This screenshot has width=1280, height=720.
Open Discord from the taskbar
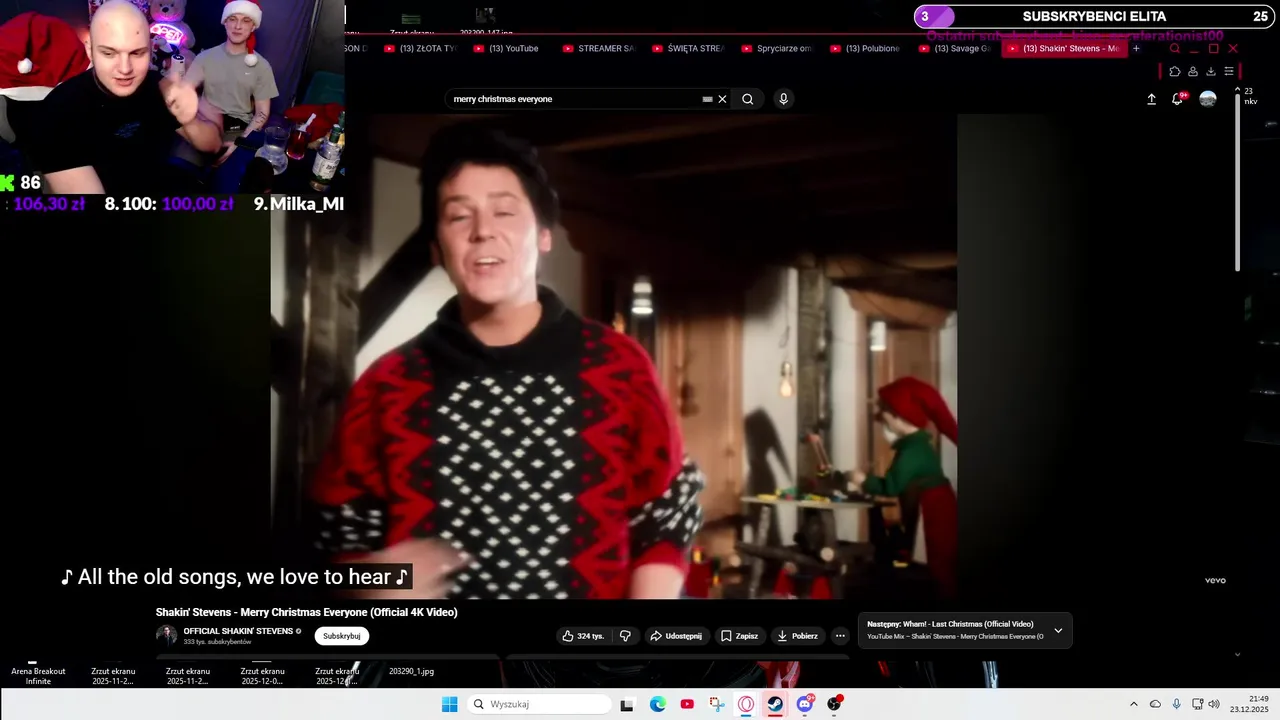(x=805, y=704)
